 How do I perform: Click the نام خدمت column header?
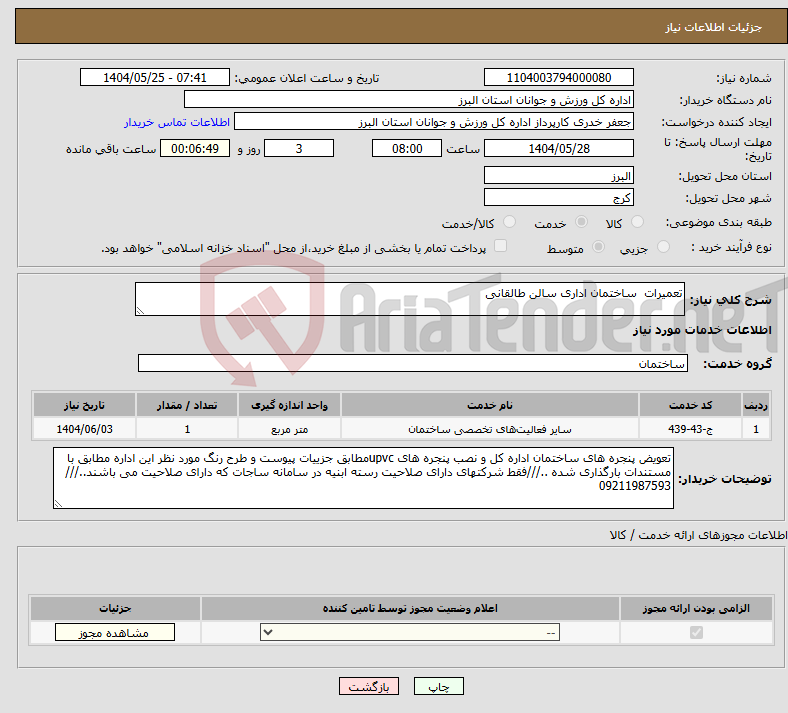tap(489, 405)
